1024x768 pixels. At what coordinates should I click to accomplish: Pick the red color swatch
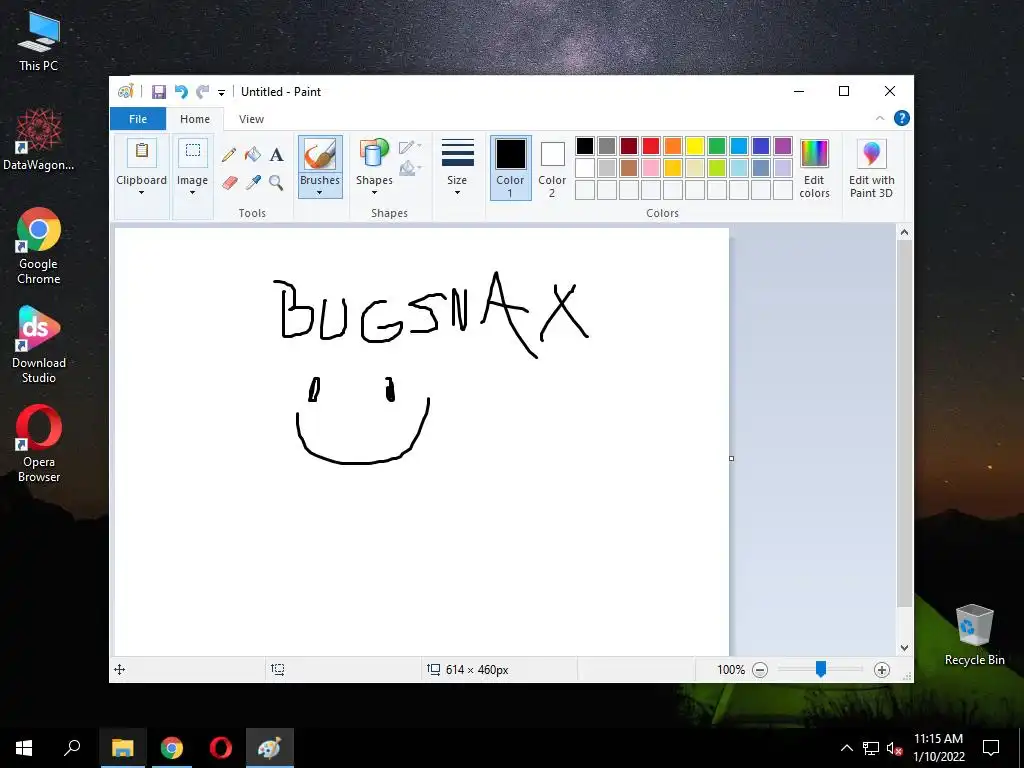coord(651,146)
